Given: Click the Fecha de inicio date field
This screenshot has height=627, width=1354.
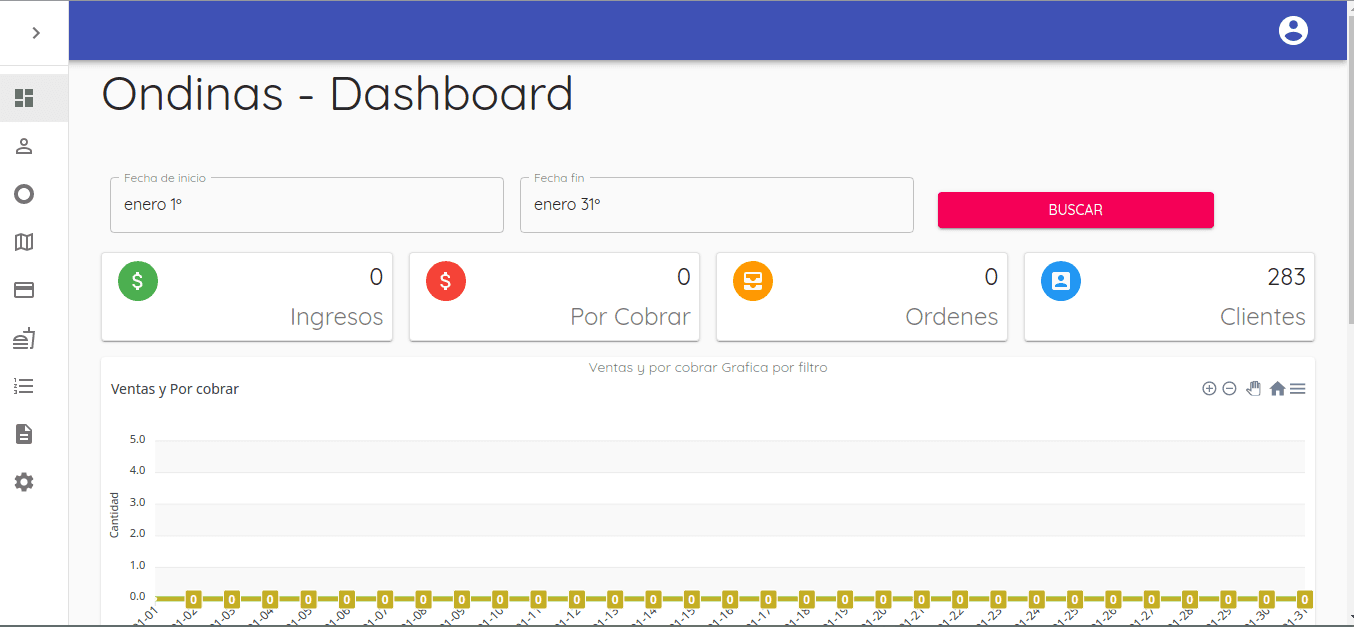Looking at the screenshot, I should (307, 205).
